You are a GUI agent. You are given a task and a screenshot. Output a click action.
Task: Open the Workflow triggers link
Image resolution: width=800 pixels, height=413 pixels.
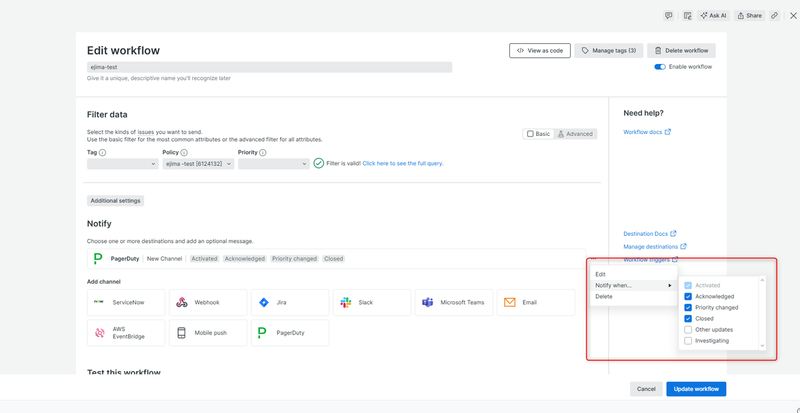point(651,260)
